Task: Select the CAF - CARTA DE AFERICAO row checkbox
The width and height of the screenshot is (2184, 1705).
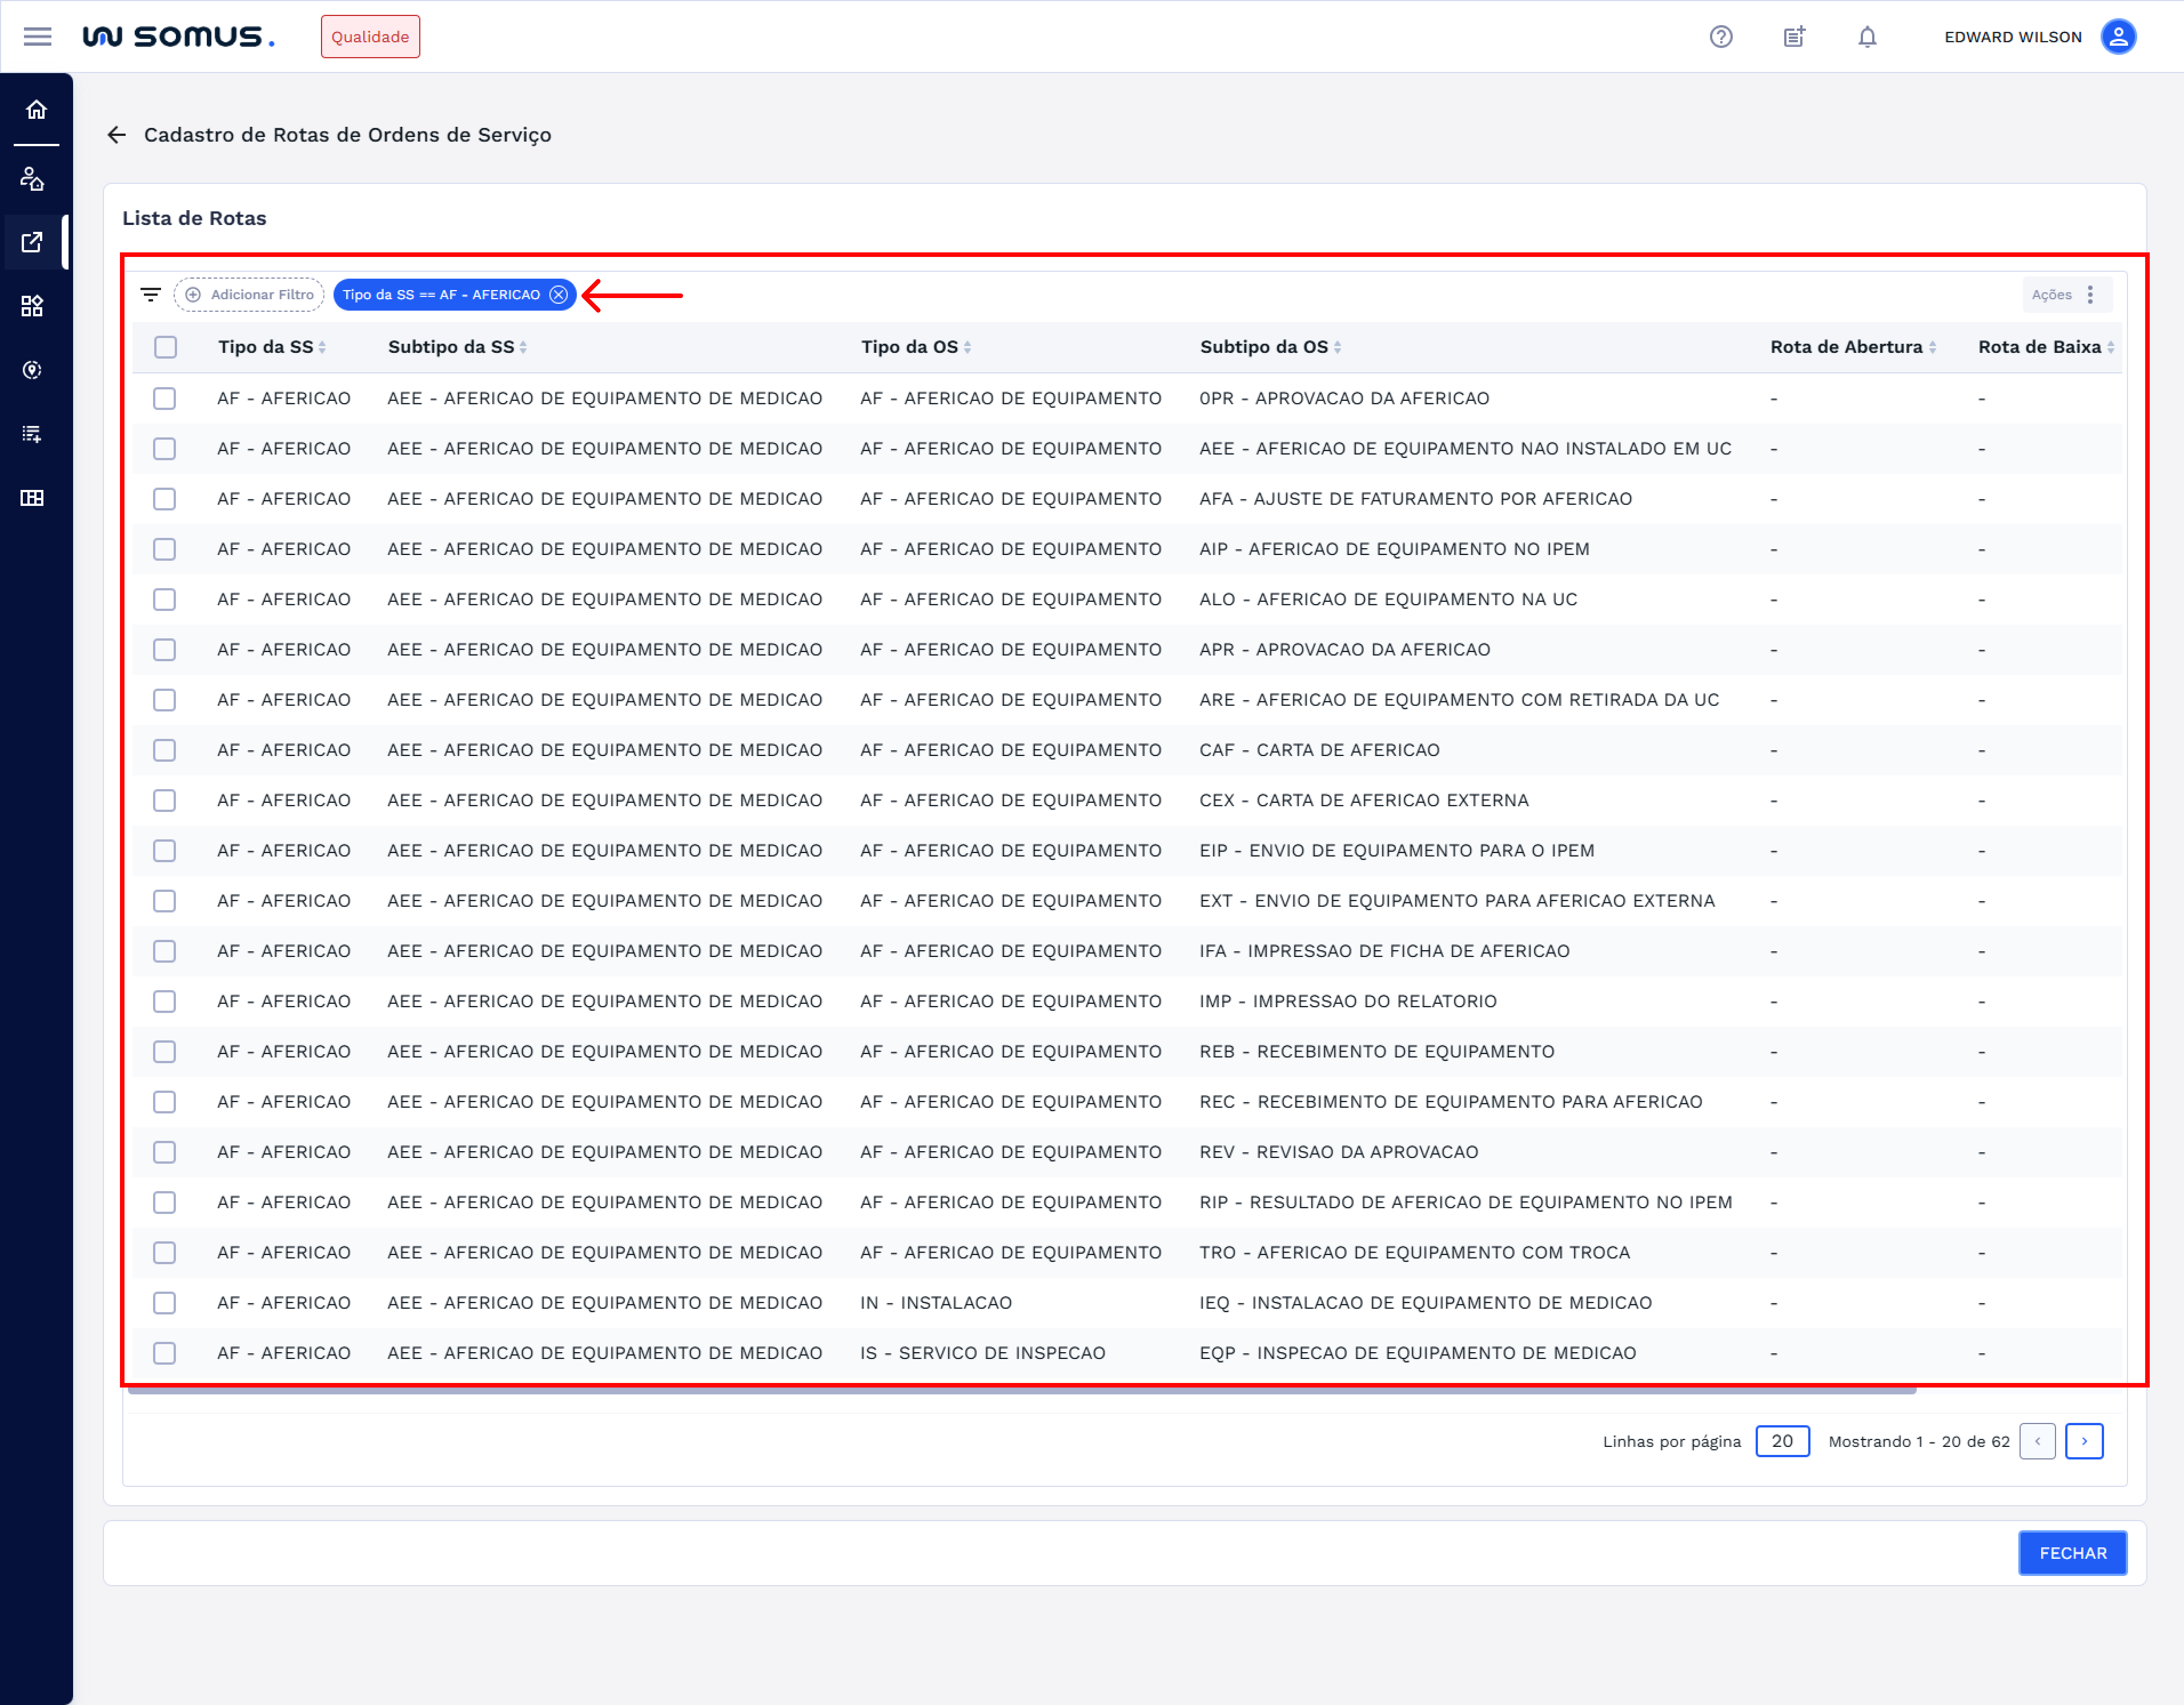Action: click(x=165, y=750)
